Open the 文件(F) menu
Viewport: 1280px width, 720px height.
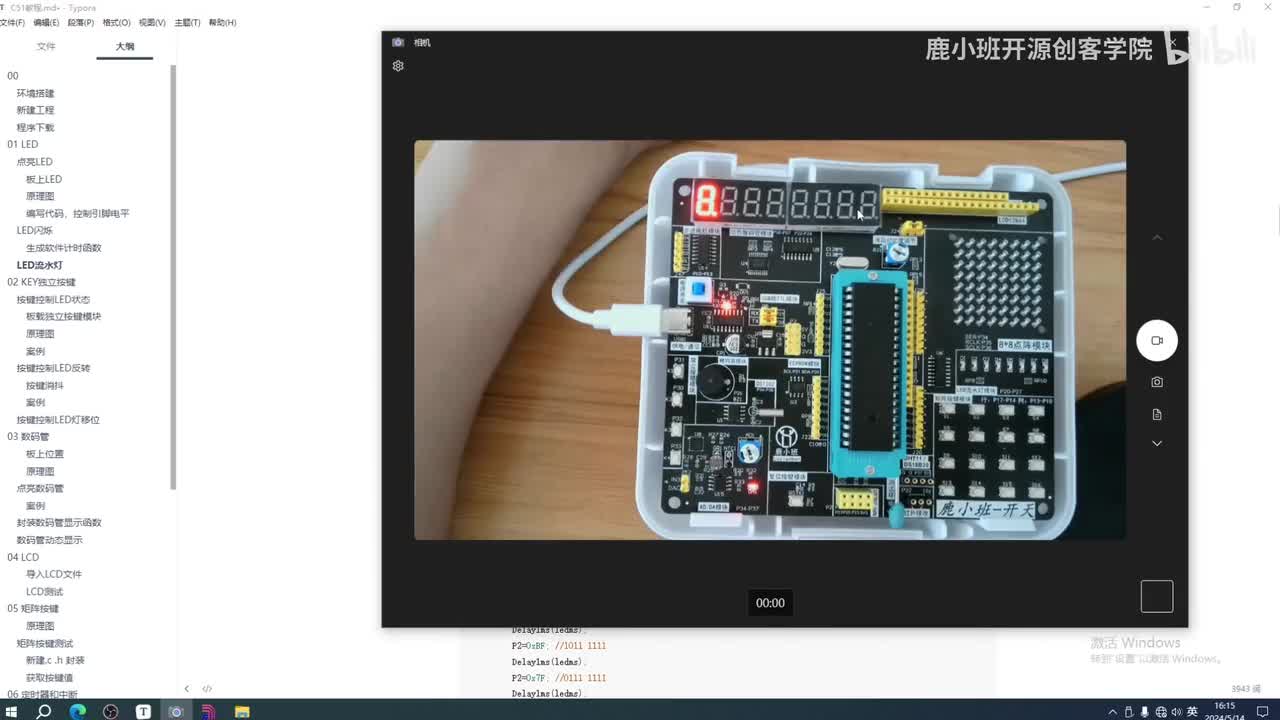tap(12, 22)
